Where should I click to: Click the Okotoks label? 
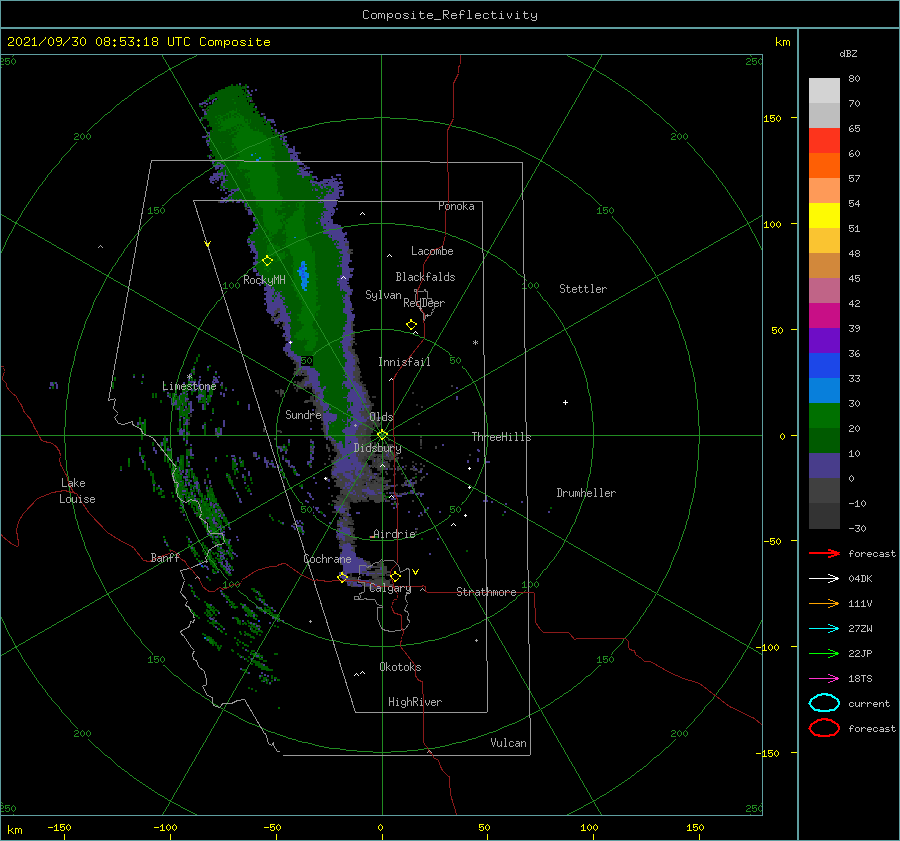[x=400, y=667]
